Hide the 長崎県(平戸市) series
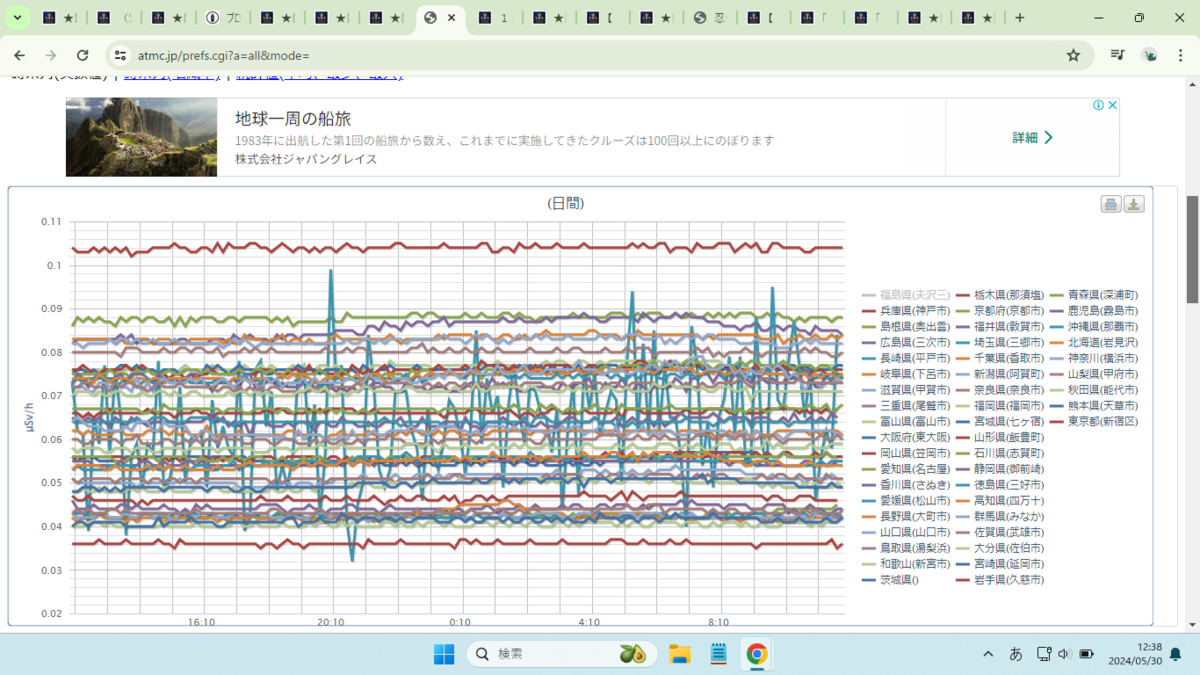 click(x=906, y=358)
